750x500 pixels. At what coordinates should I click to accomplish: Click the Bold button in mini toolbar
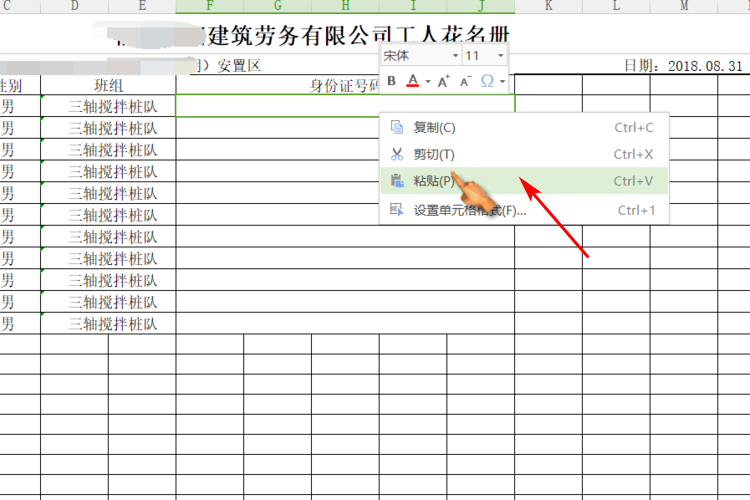(x=391, y=81)
